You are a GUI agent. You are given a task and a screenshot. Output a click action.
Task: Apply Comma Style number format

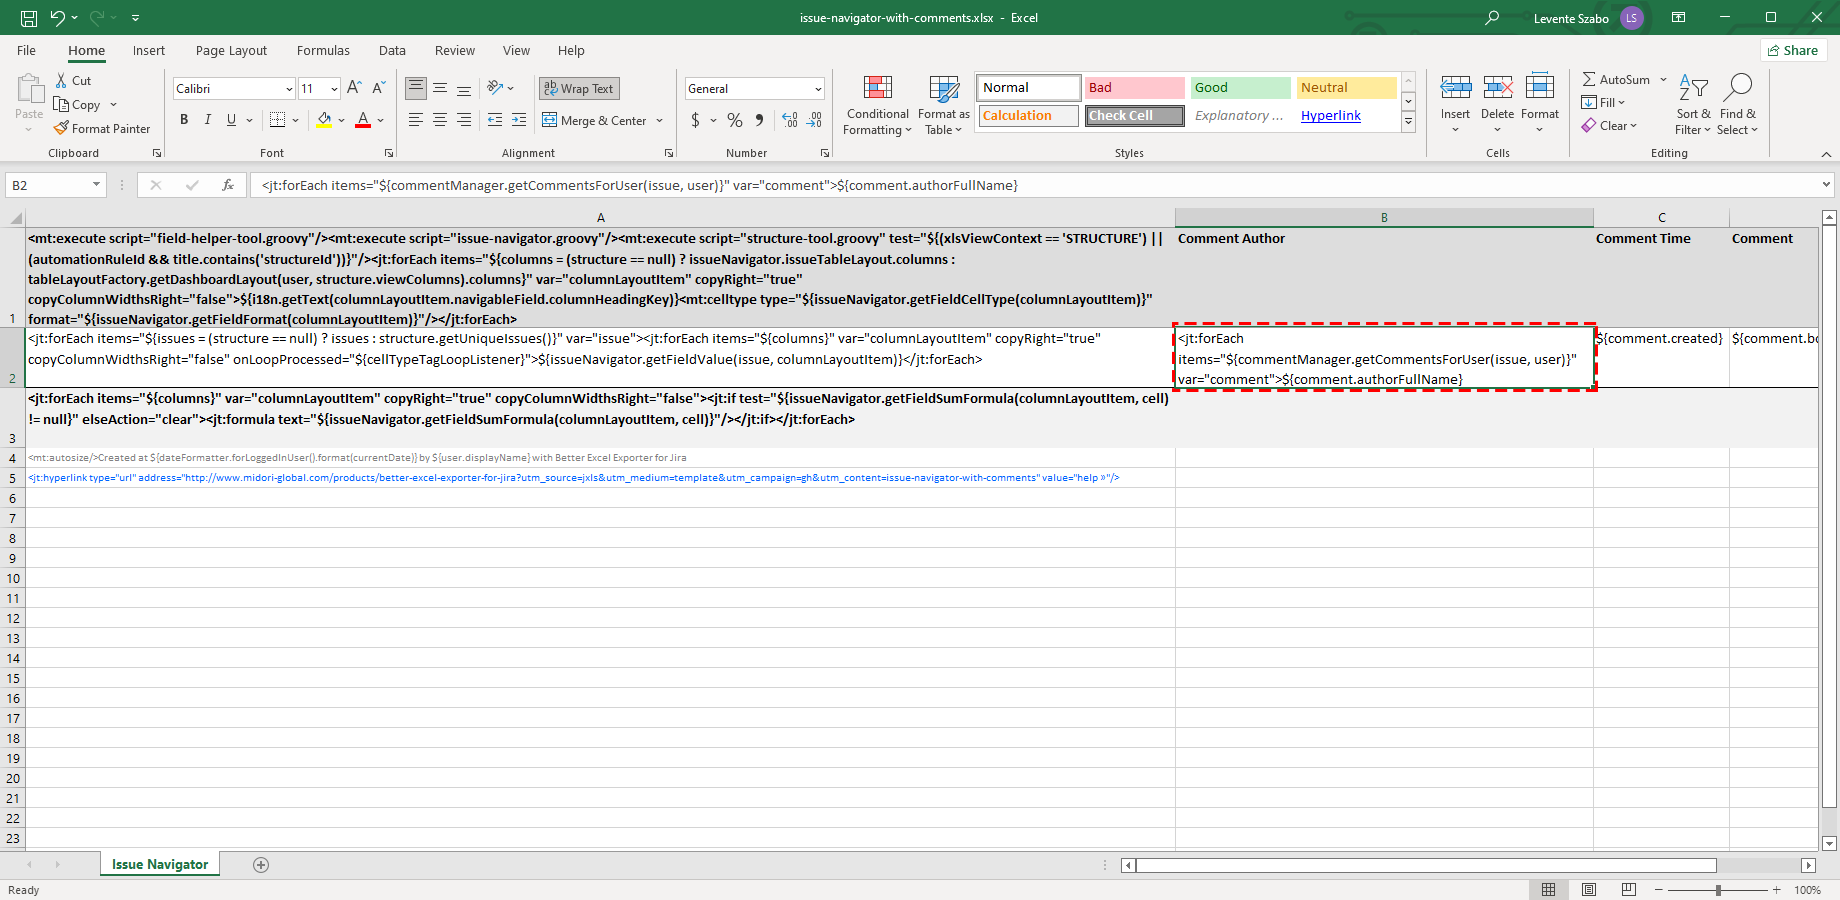(760, 120)
